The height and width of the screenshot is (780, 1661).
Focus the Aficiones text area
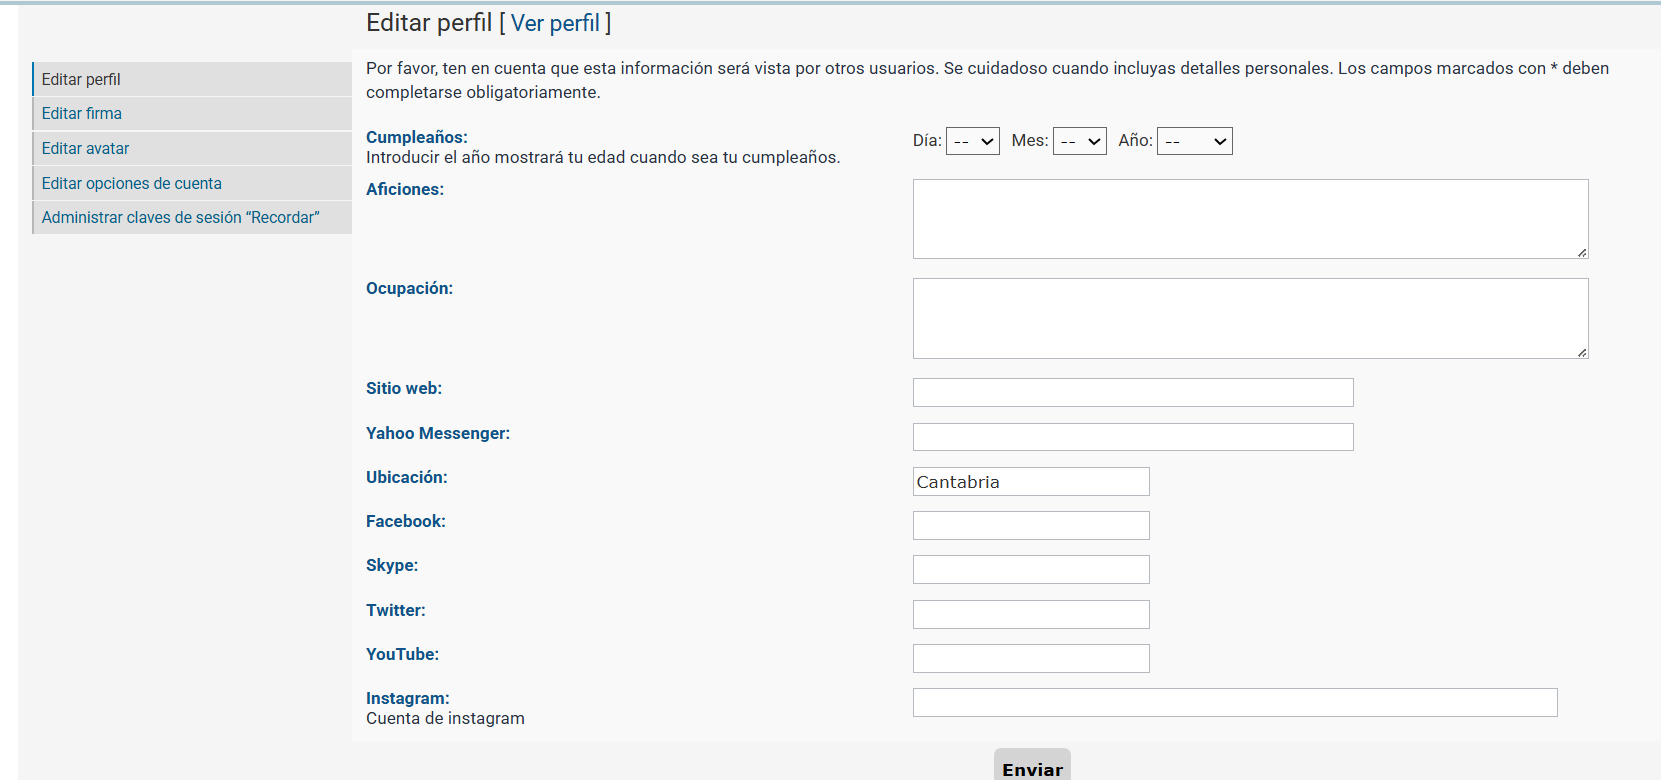(x=1250, y=219)
